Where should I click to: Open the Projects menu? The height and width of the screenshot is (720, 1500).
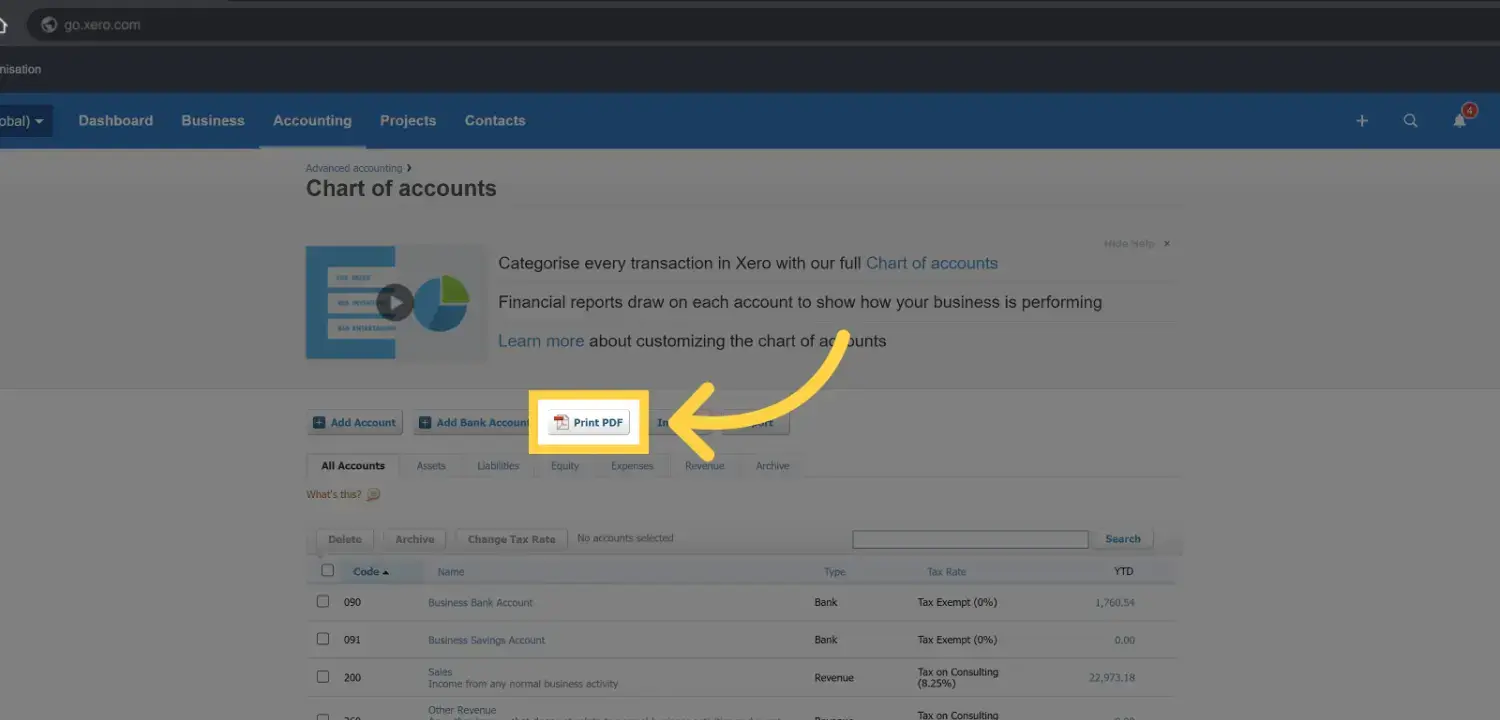tap(408, 121)
